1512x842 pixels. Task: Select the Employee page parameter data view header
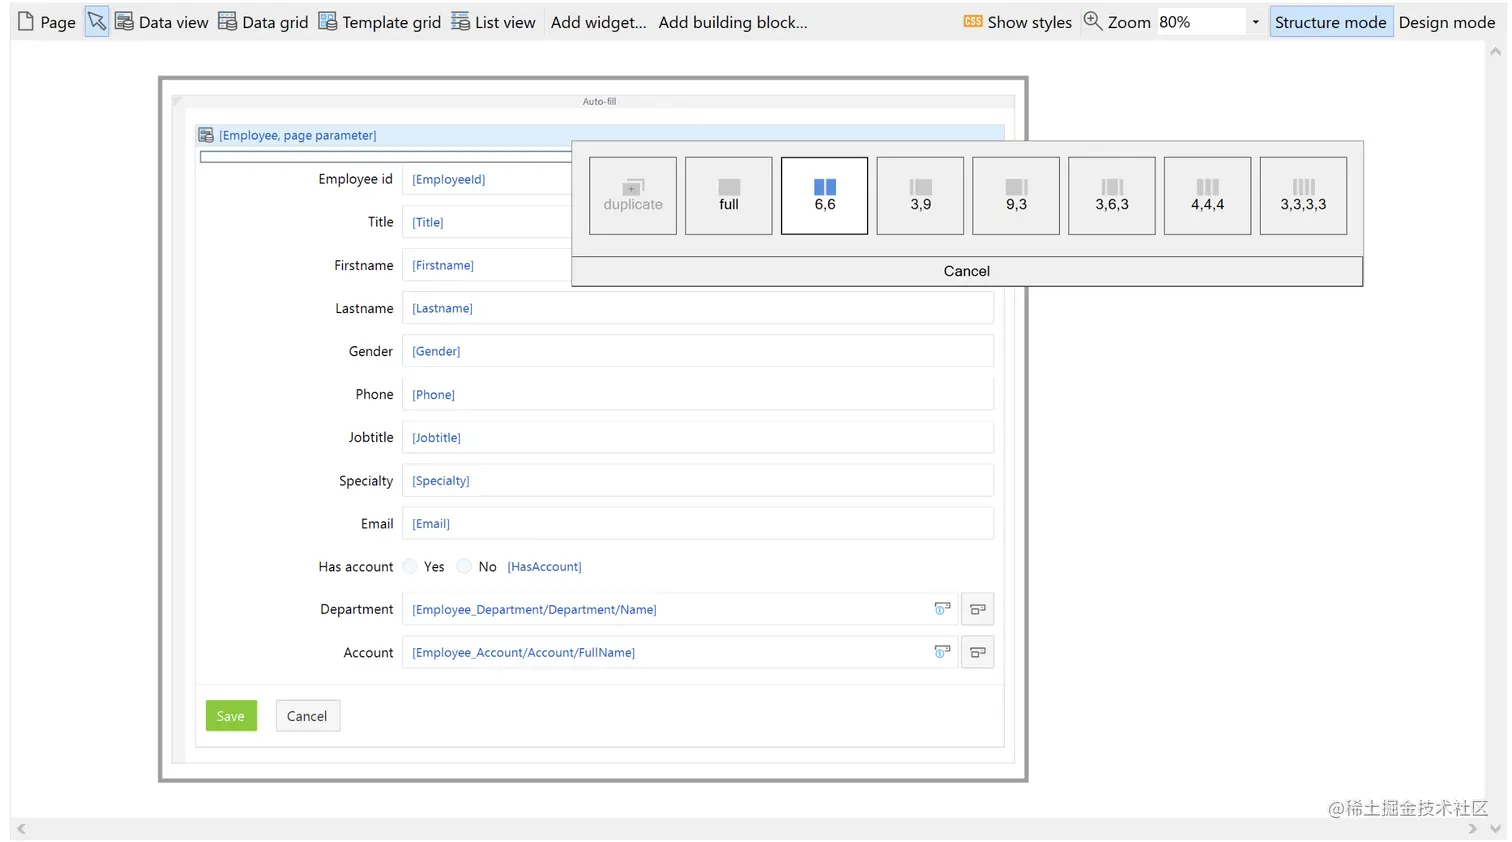(600, 135)
